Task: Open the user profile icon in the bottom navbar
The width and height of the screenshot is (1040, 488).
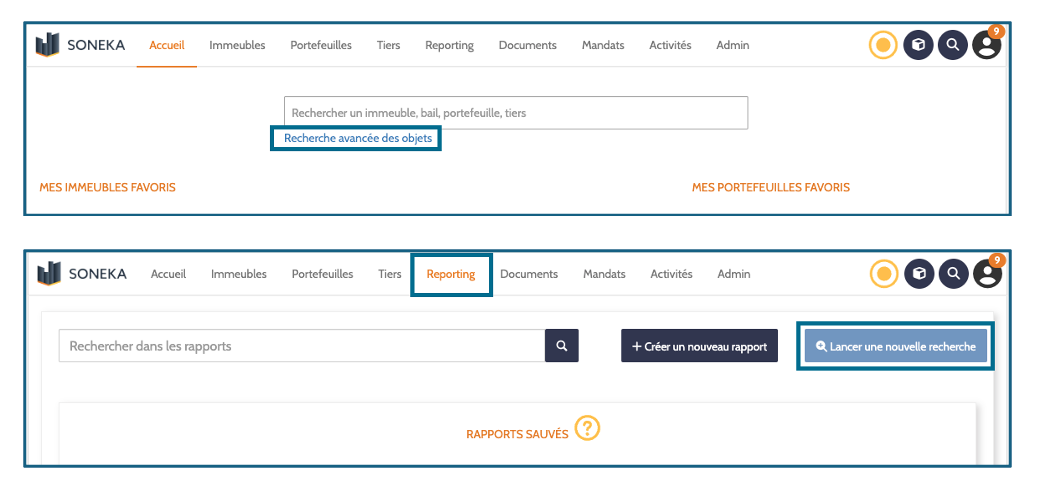Action: click(988, 272)
